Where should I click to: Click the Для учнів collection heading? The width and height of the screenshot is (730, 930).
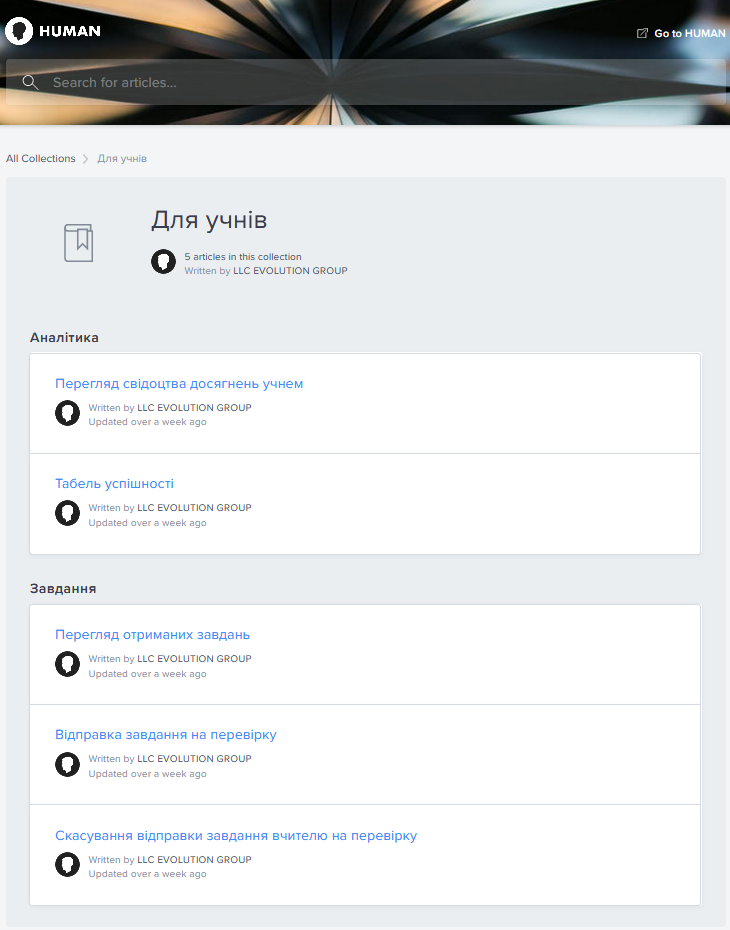pos(209,220)
